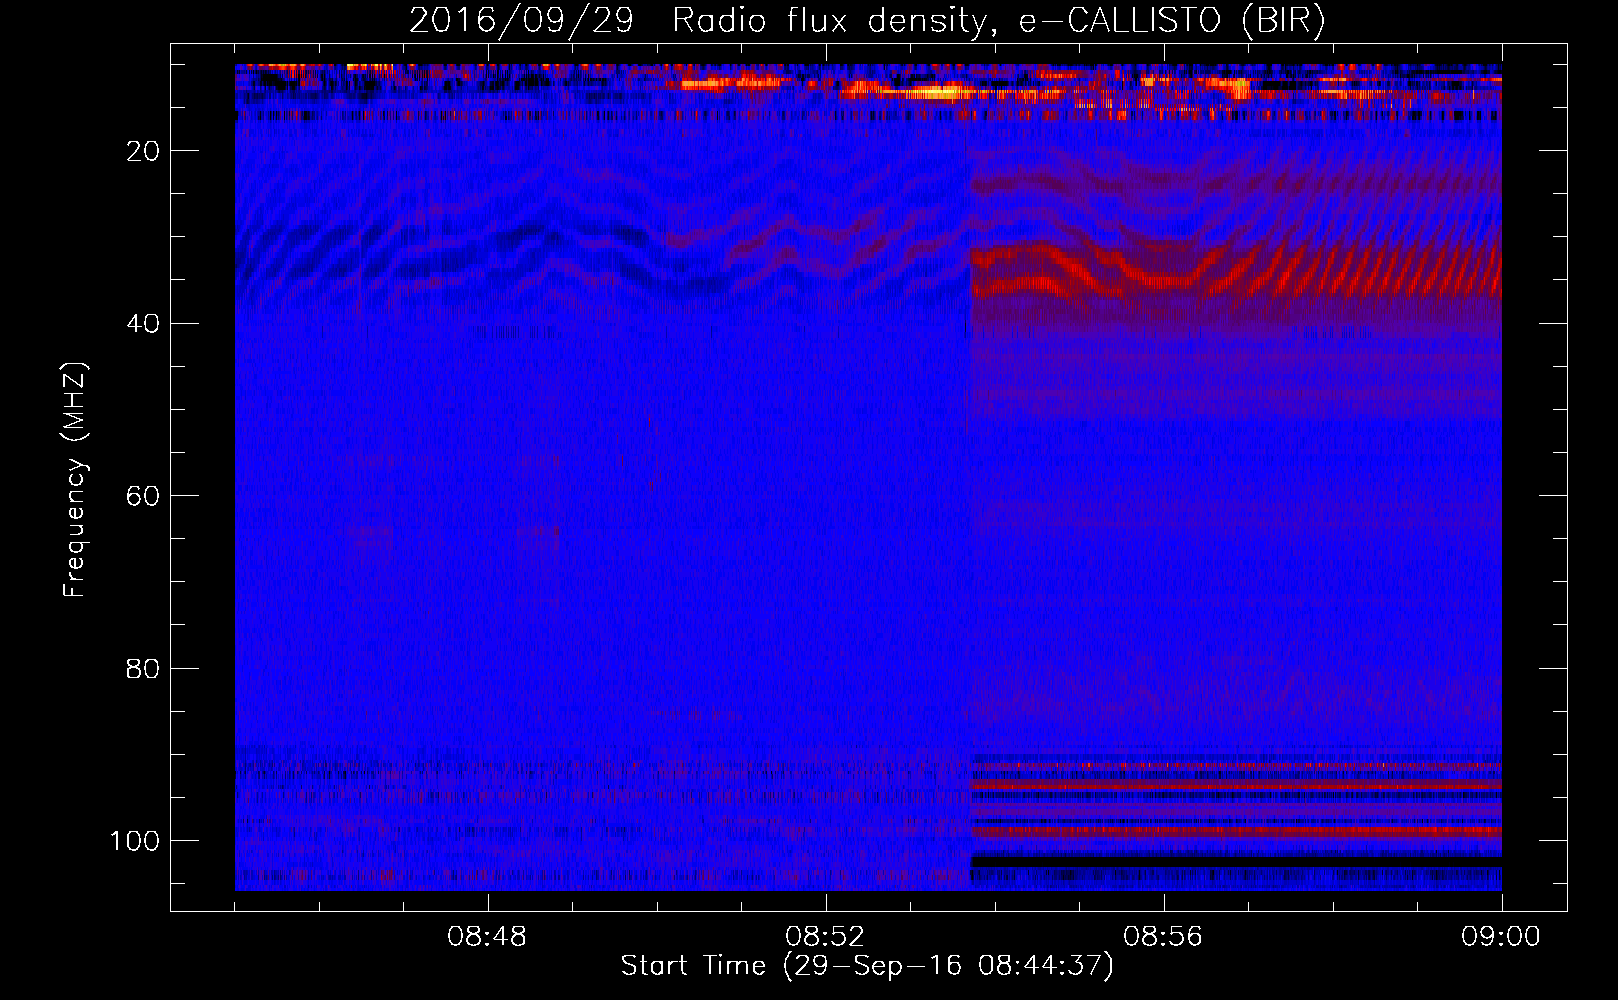Screen dimensions: 1618x1000
Task: Click the 'Start Time (29-Sep-16 08:44:37)' x-axis label
Action: 867,966
